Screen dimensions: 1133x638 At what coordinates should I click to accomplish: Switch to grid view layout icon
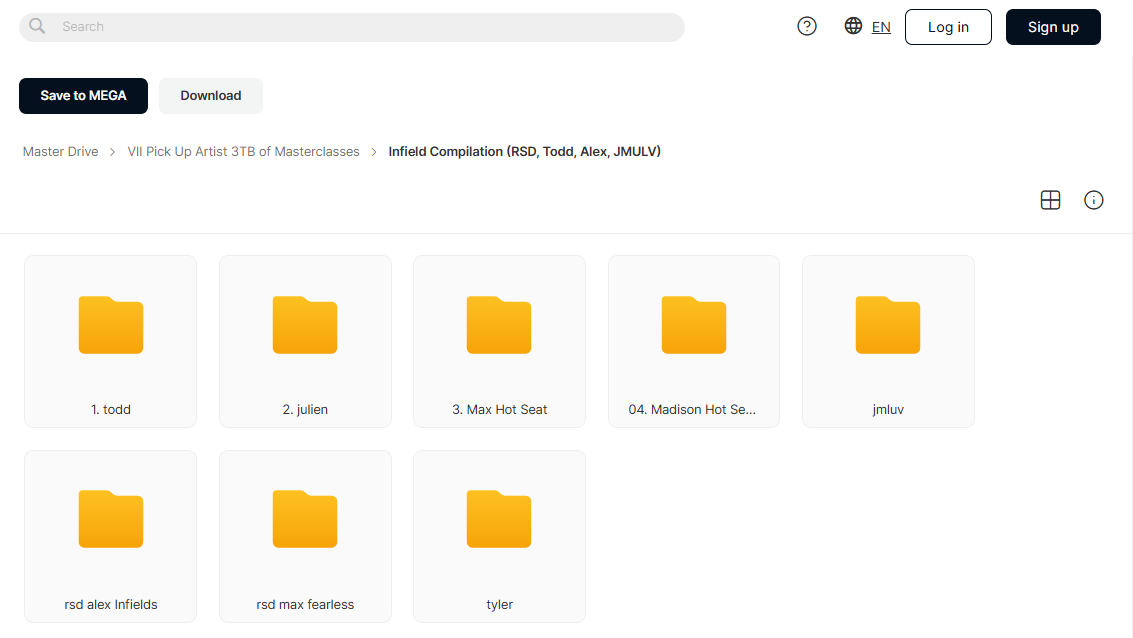pyautogui.click(x=1050, y=200)
